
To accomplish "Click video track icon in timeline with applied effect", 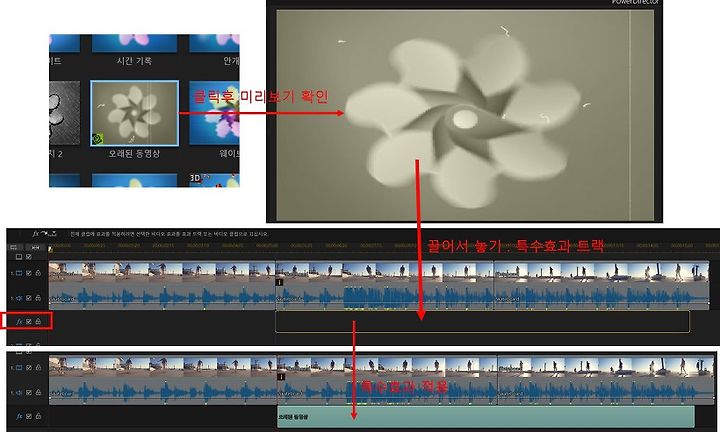I will tap(19, 368).
